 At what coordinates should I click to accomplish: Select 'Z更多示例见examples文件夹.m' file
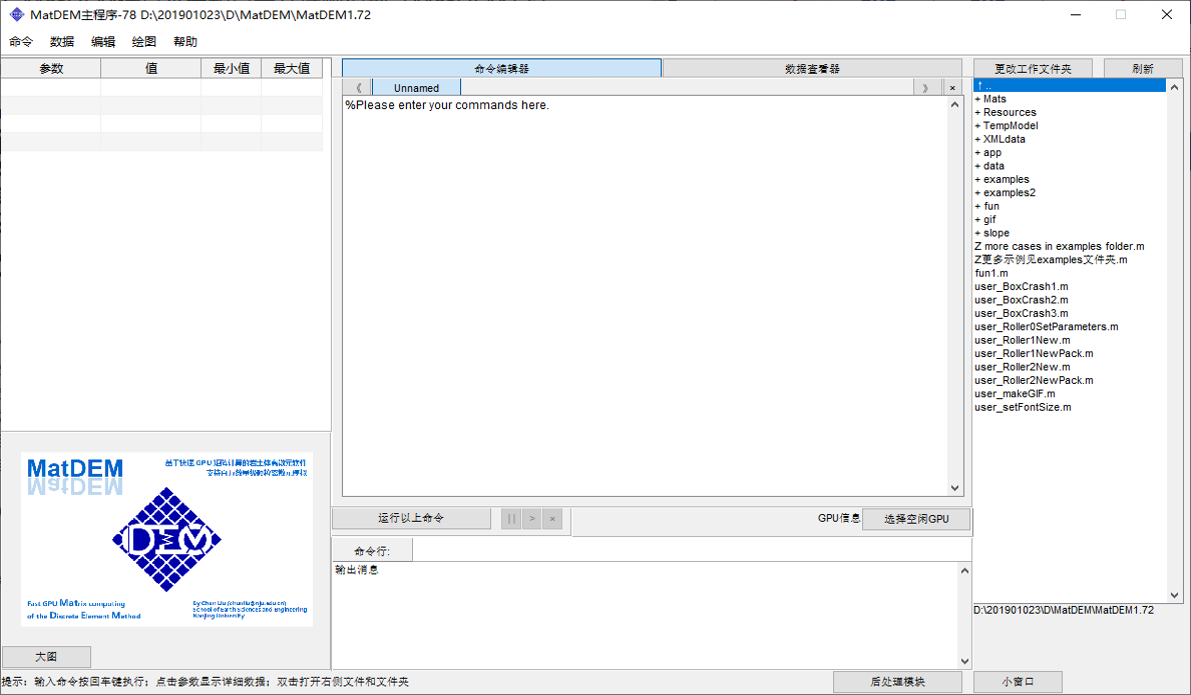point(1069,260)
